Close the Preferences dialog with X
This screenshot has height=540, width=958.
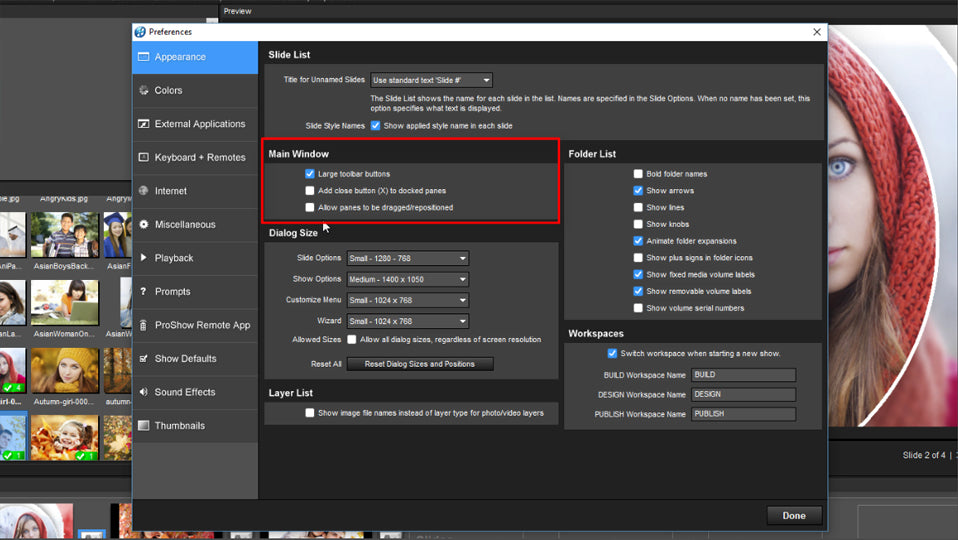(x=817, y=32)
